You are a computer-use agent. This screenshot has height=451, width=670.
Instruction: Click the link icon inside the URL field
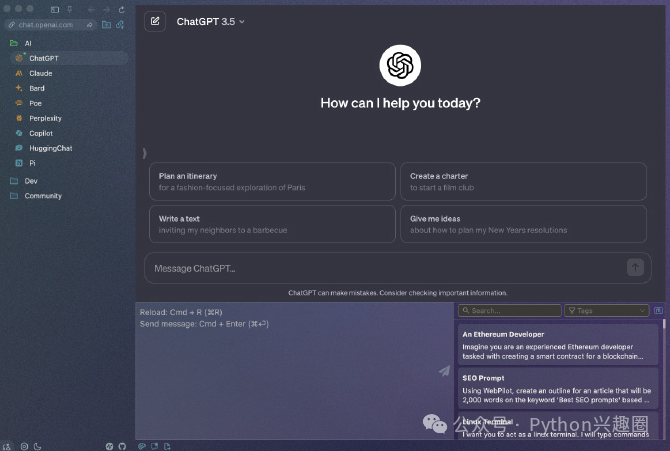12,25
